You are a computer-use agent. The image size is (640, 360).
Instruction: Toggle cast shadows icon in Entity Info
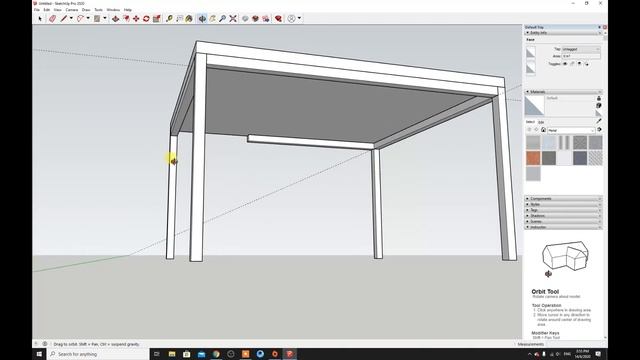586,64
